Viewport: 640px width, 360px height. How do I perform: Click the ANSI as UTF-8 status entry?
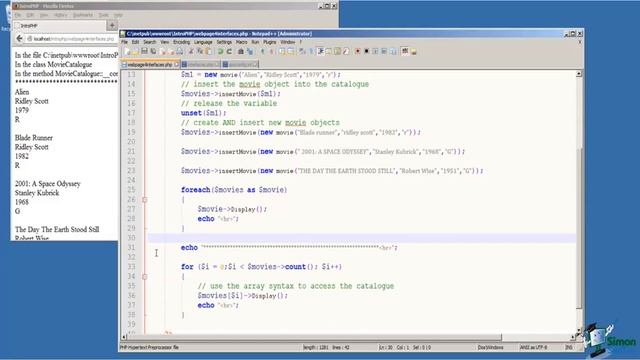(x=533, y=347)
